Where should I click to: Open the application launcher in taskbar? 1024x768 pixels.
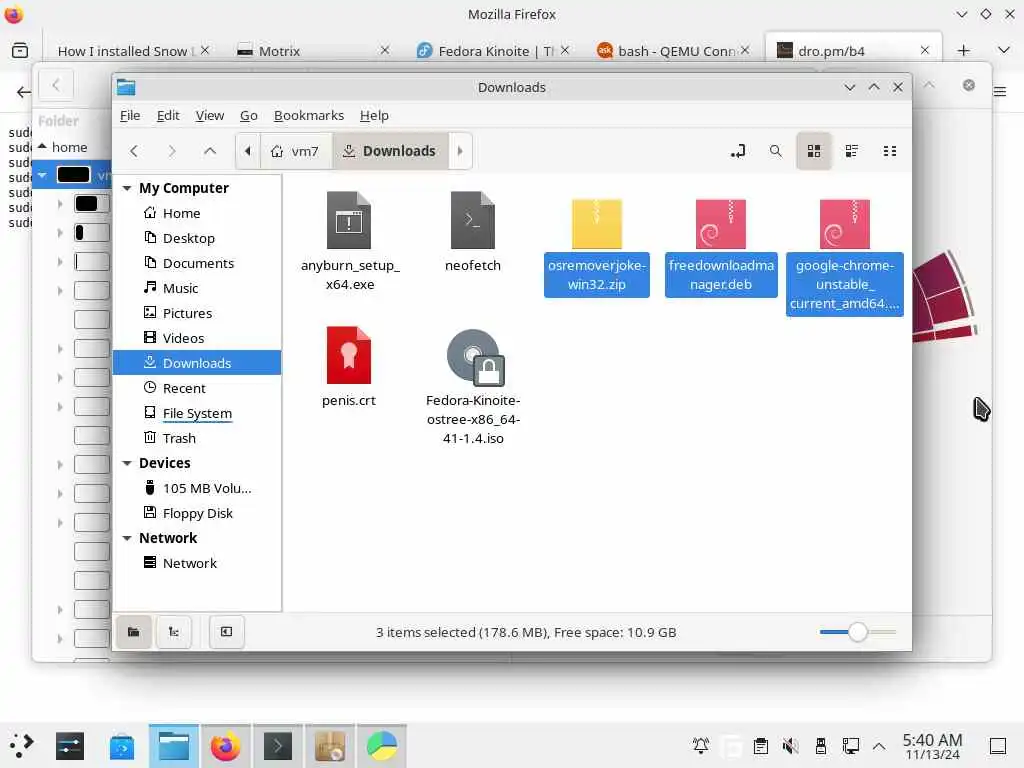(x=22, y=745)
